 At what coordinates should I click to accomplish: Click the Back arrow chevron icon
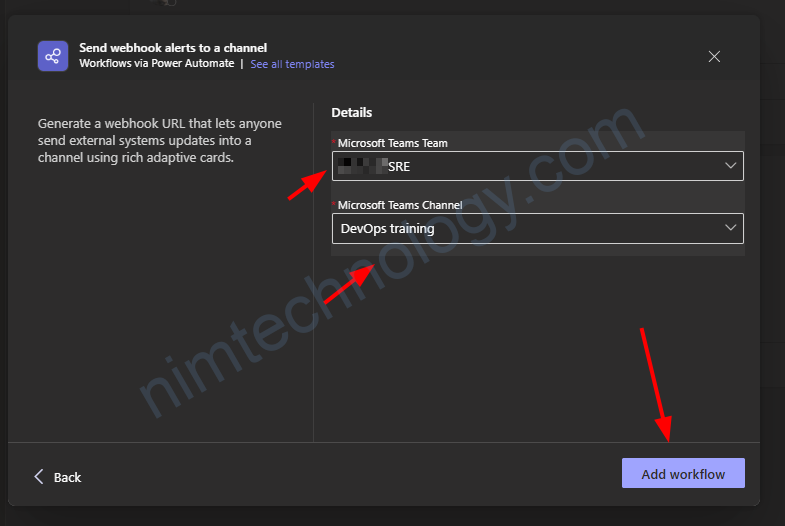40,476
